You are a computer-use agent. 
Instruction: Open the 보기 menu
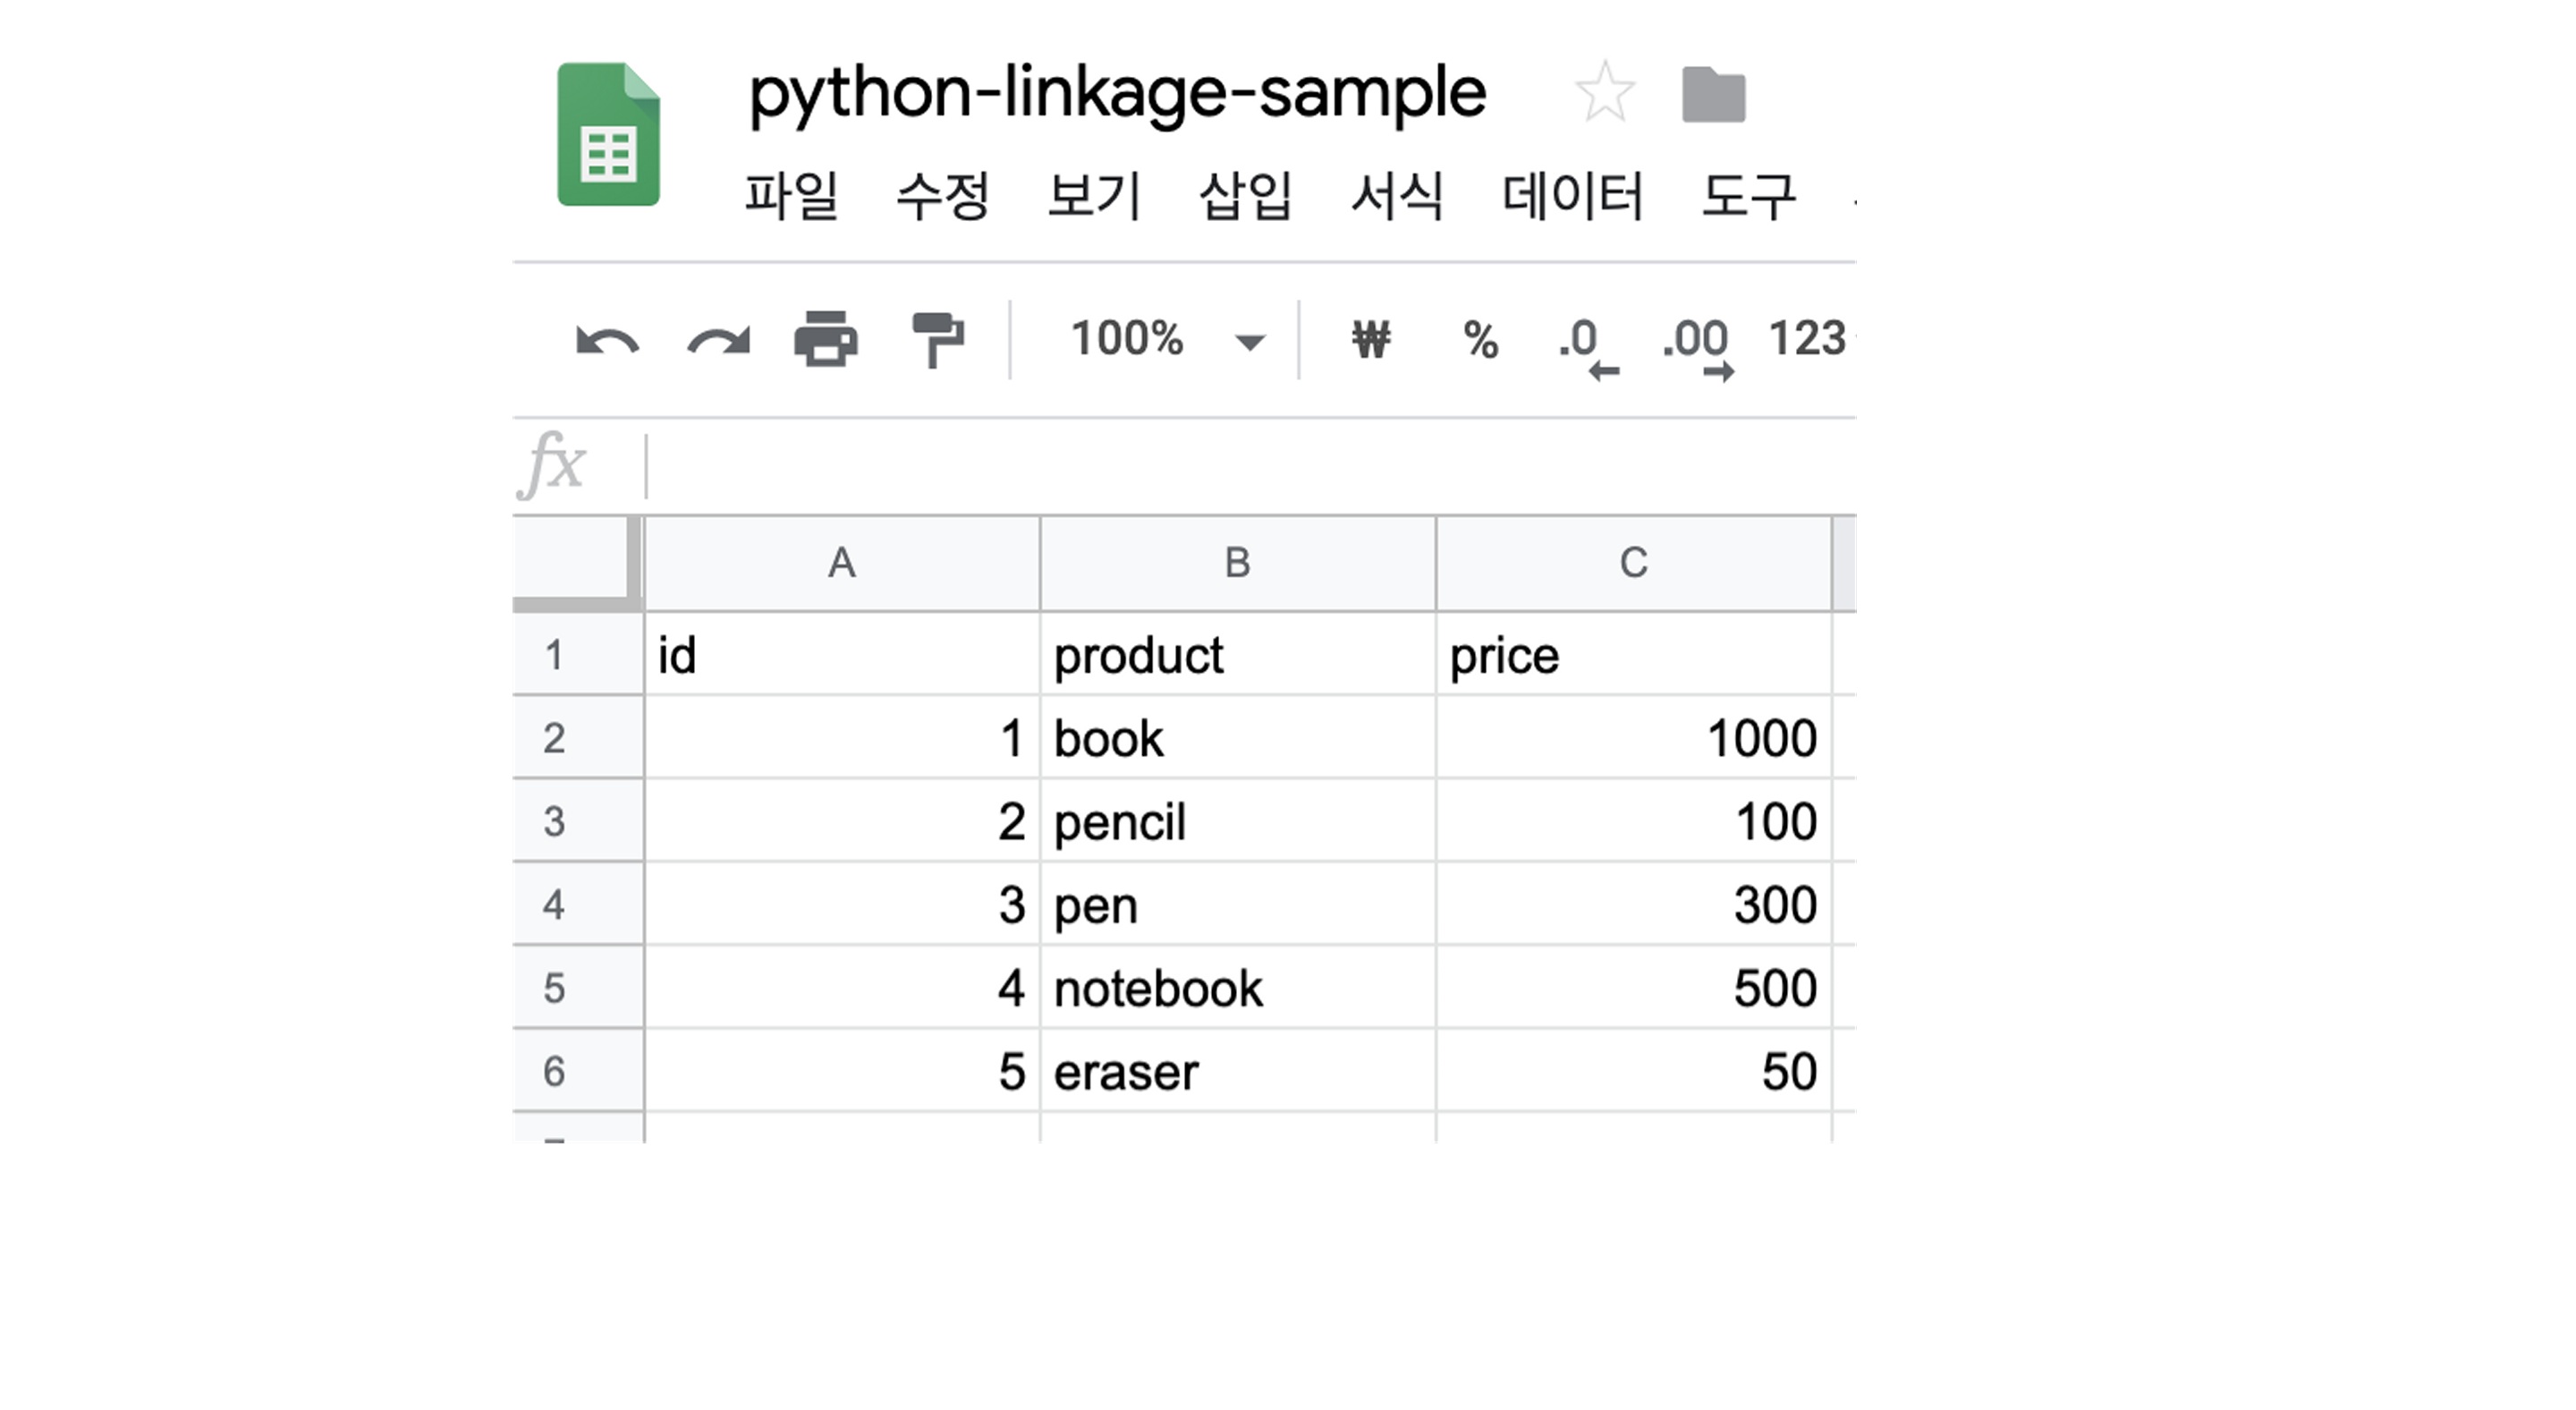click(x=1093, y=195)
